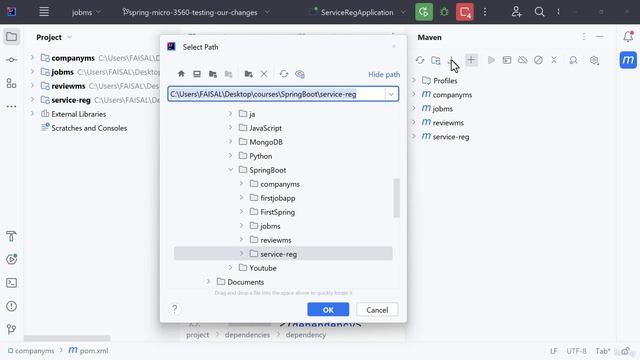The width and height of the screenshot is (640, 360).
Task: Open notifications bell icon
Action: click(628, 36)
